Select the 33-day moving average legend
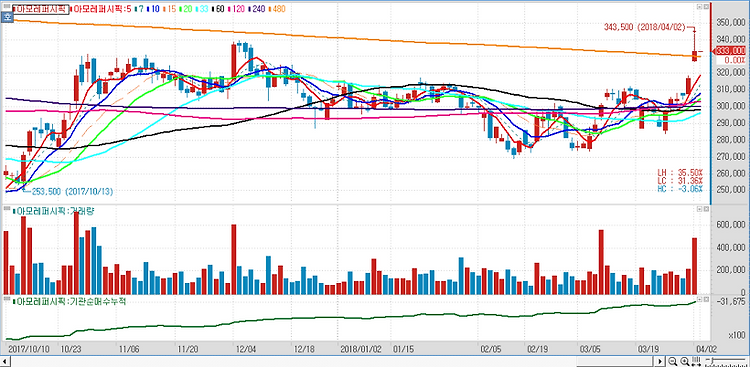 [202, 9]
